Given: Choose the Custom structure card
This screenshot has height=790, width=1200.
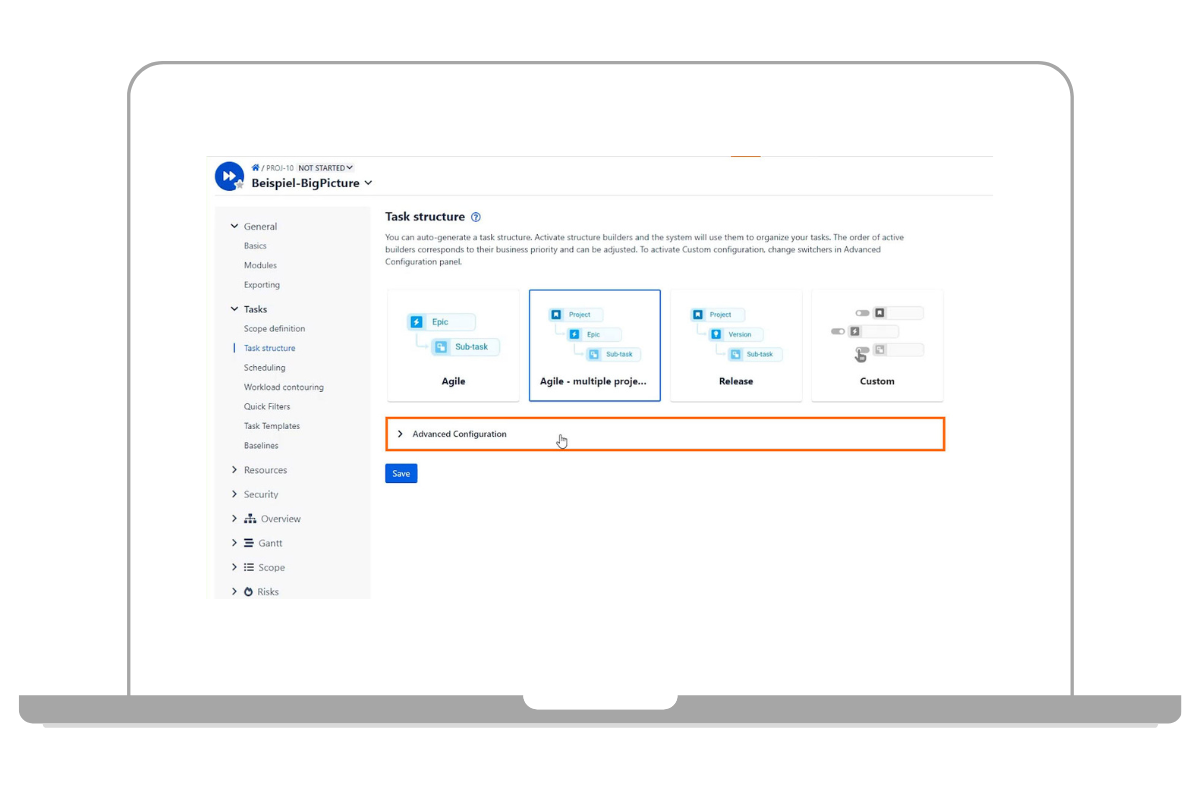Looking at the screenshot, I should pos(876,345).
